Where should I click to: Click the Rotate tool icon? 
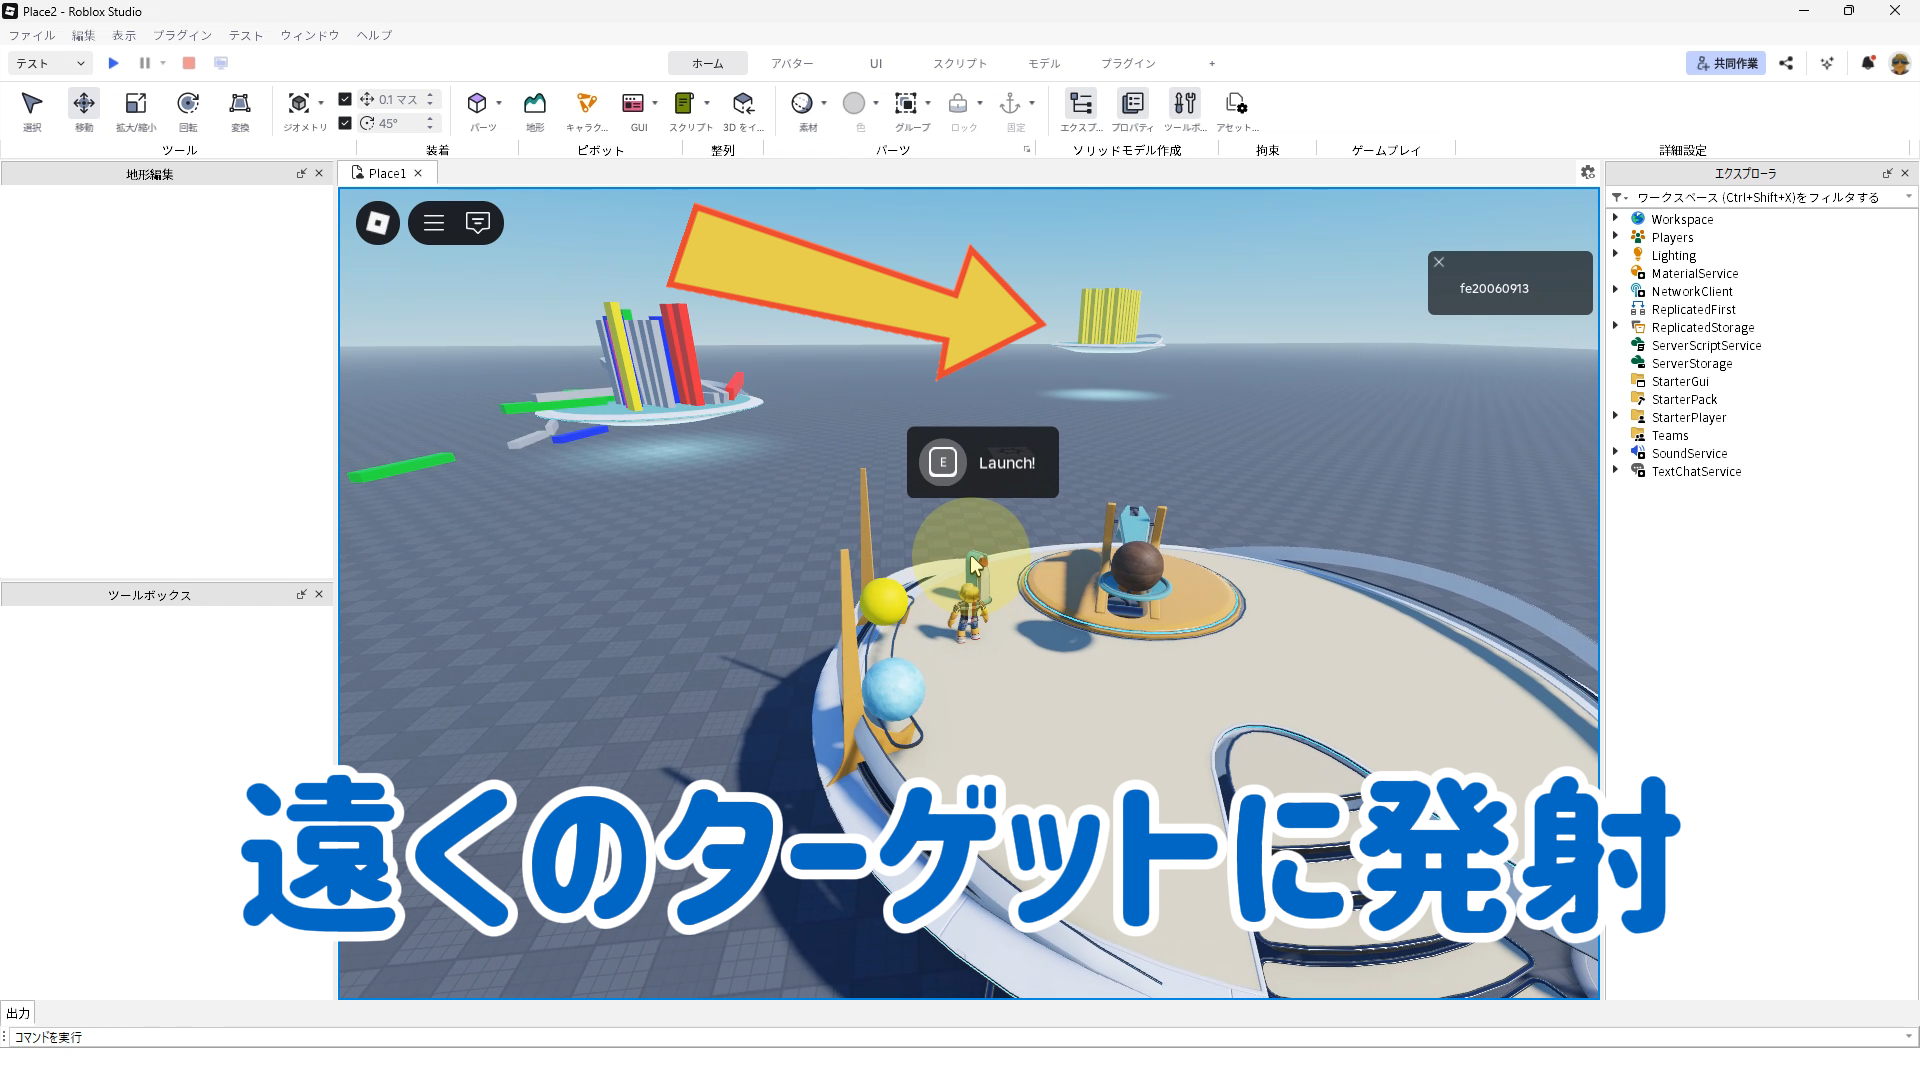click(x=188, y=104)
